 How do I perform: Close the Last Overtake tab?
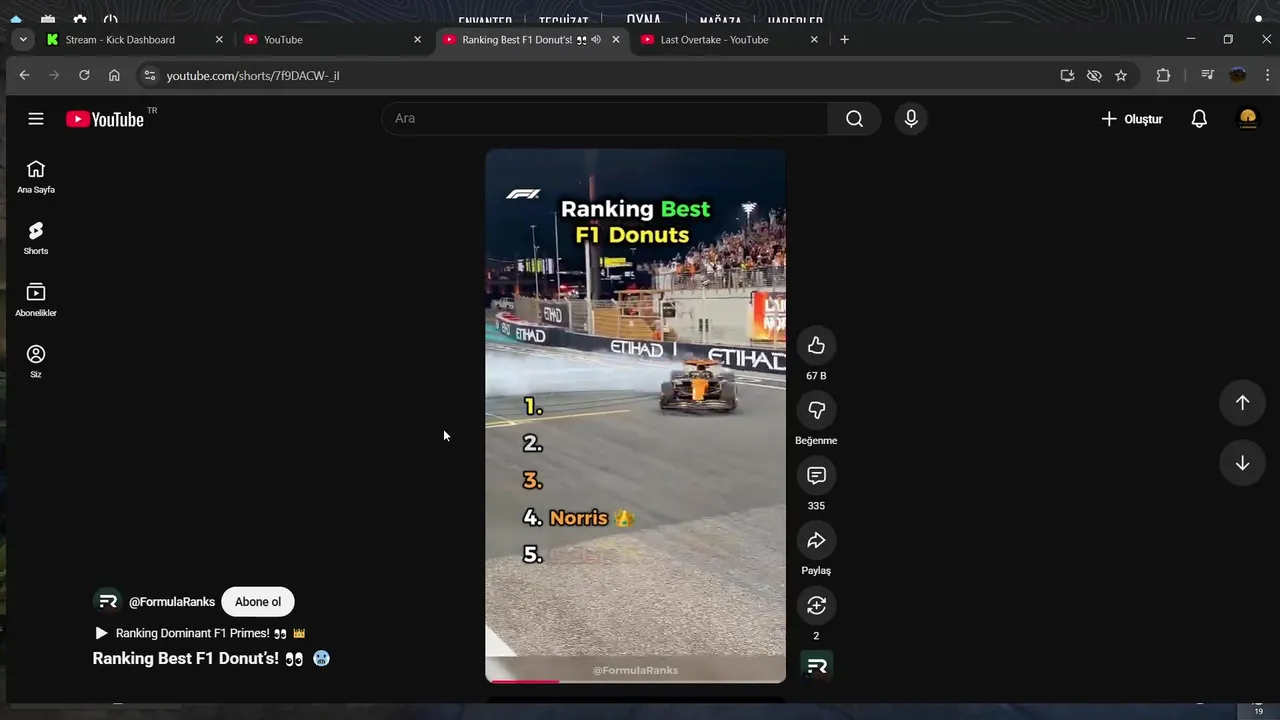[814, 40]
